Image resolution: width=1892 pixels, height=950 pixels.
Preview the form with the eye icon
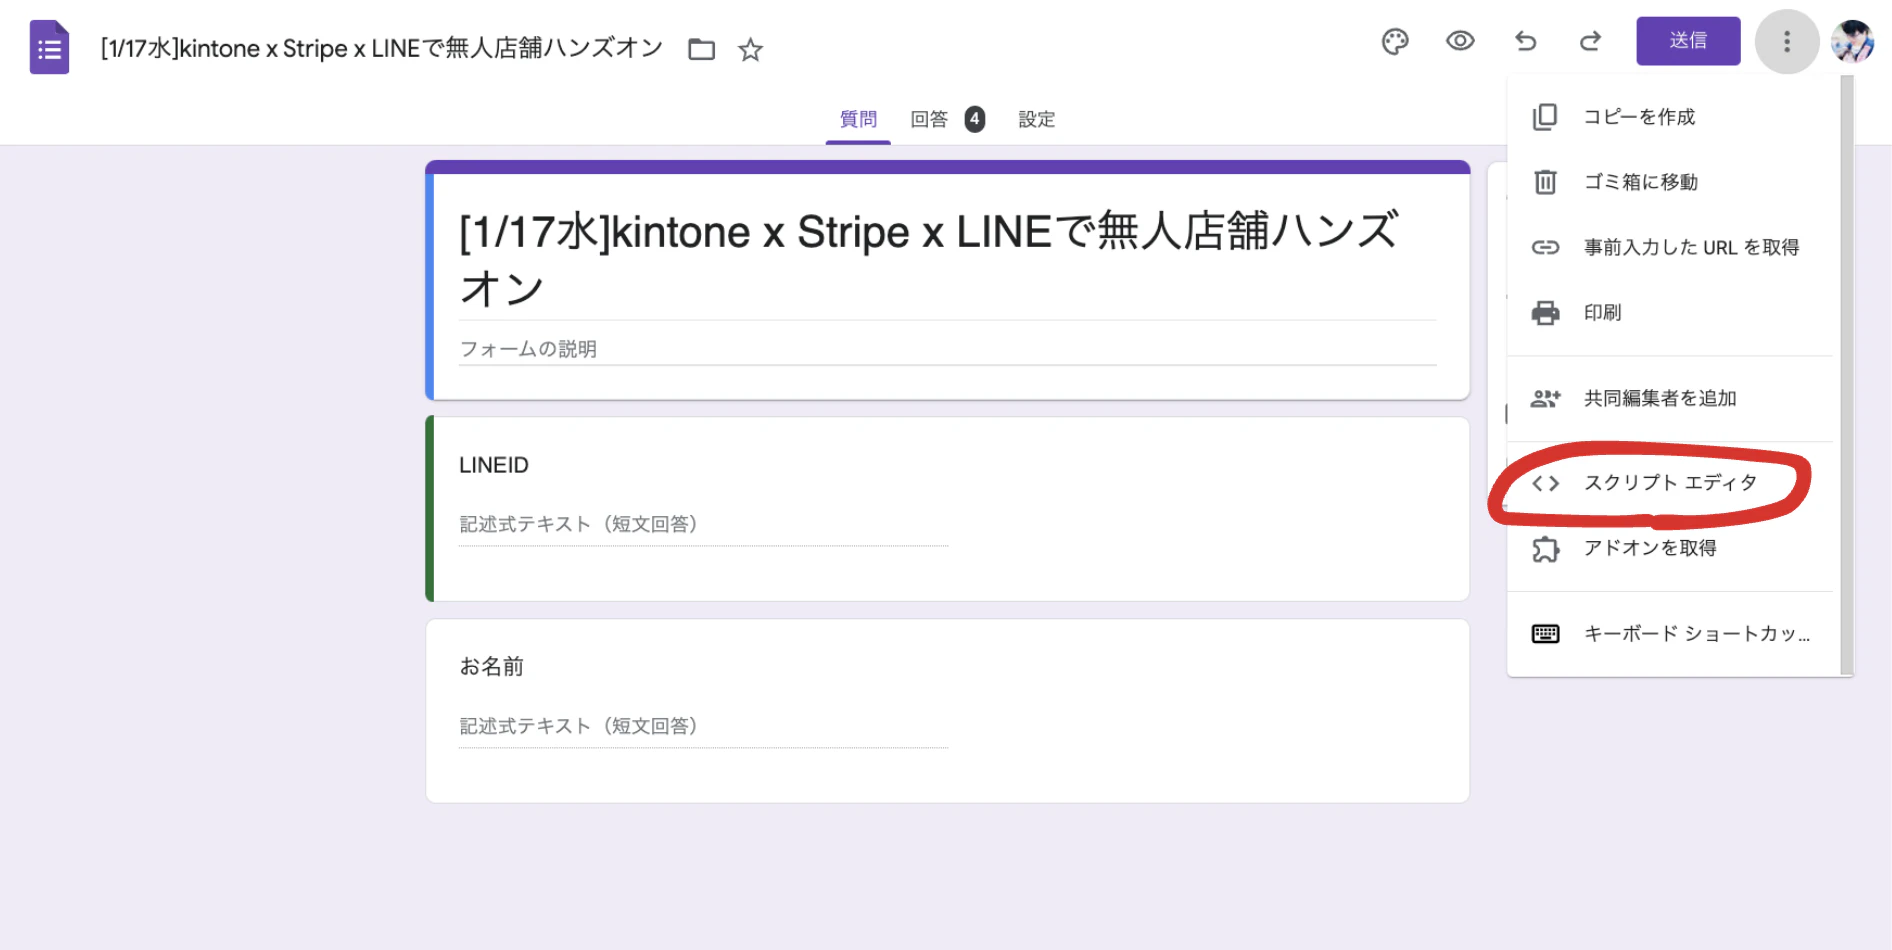1459,42
